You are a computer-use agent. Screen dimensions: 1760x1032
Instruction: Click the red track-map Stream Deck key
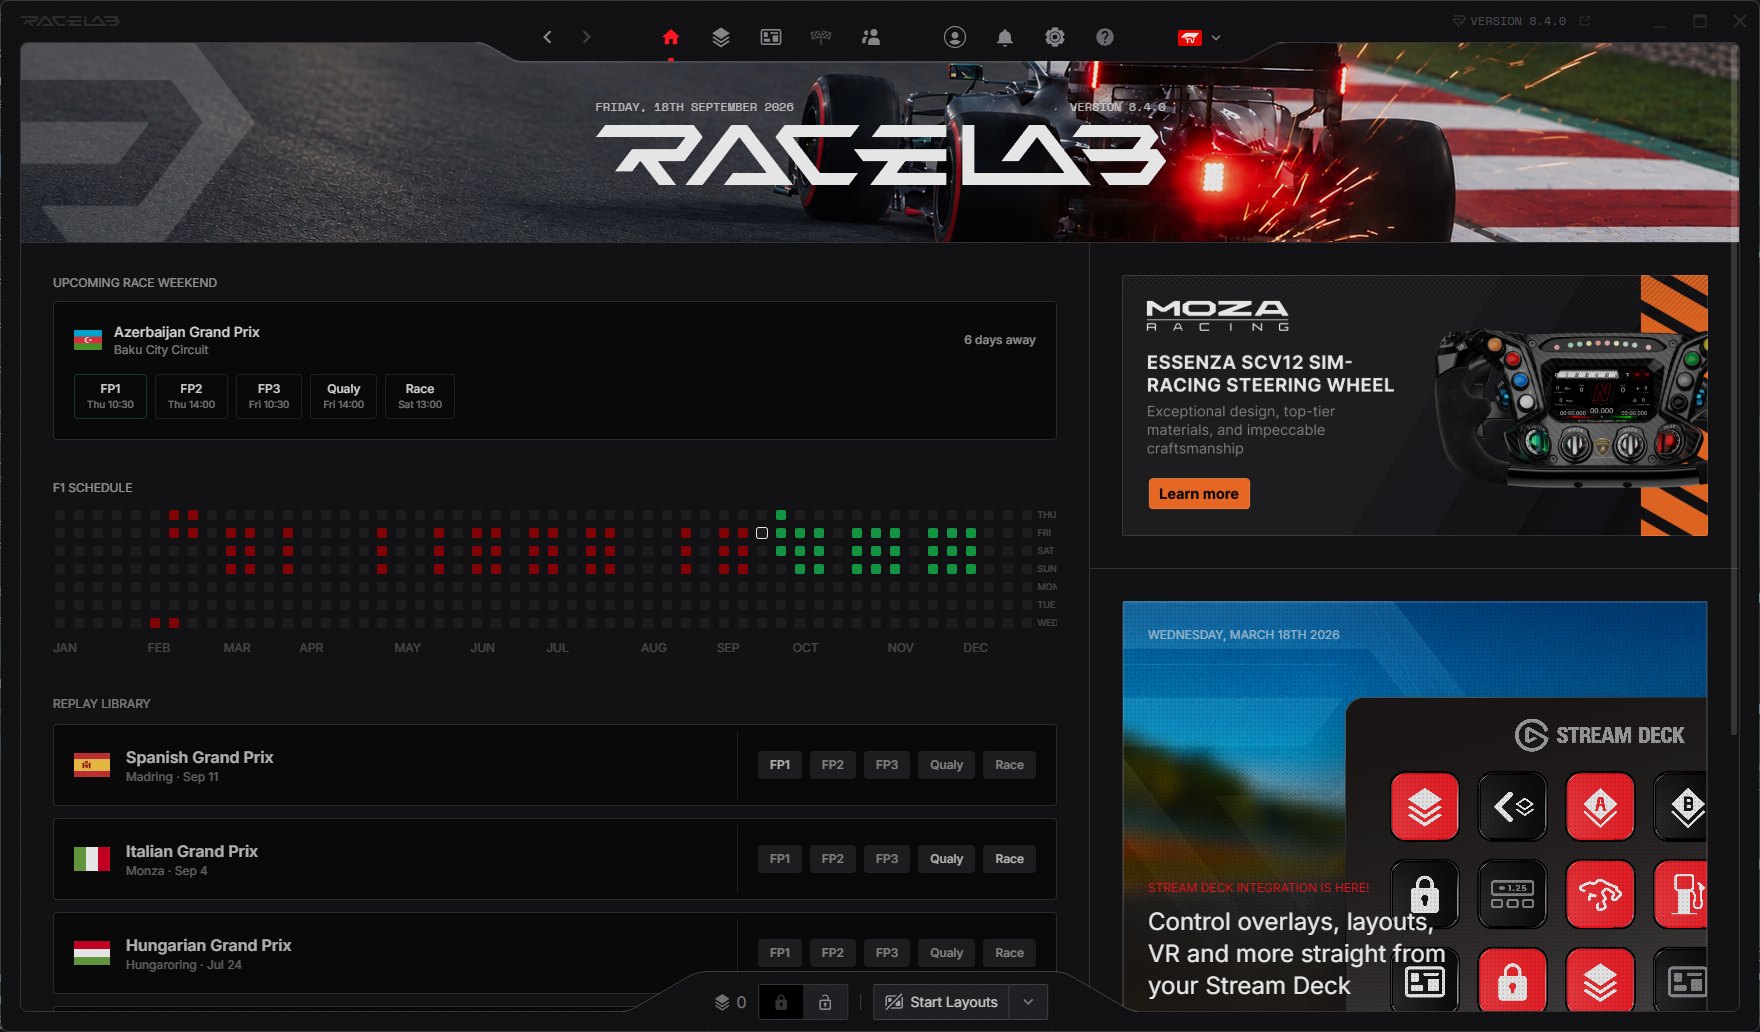[1600, 894]
